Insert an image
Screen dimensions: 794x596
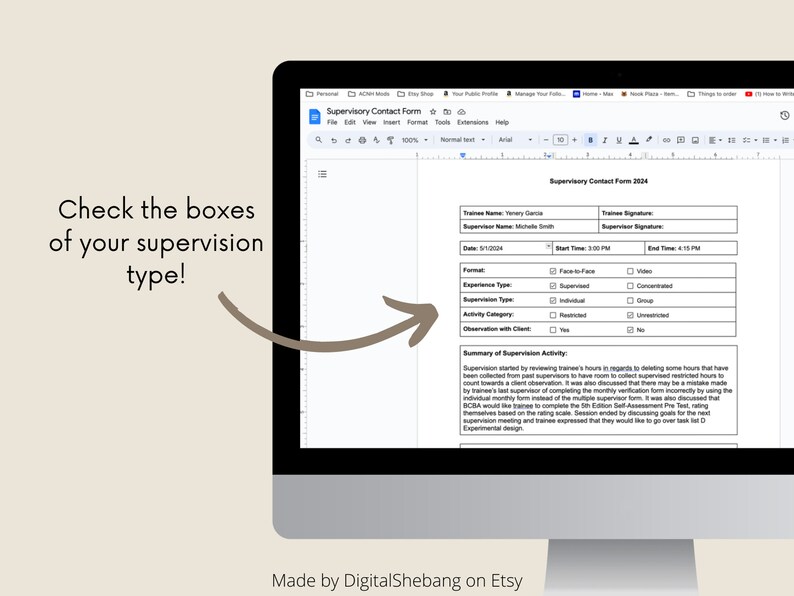(x=695, y=140)
